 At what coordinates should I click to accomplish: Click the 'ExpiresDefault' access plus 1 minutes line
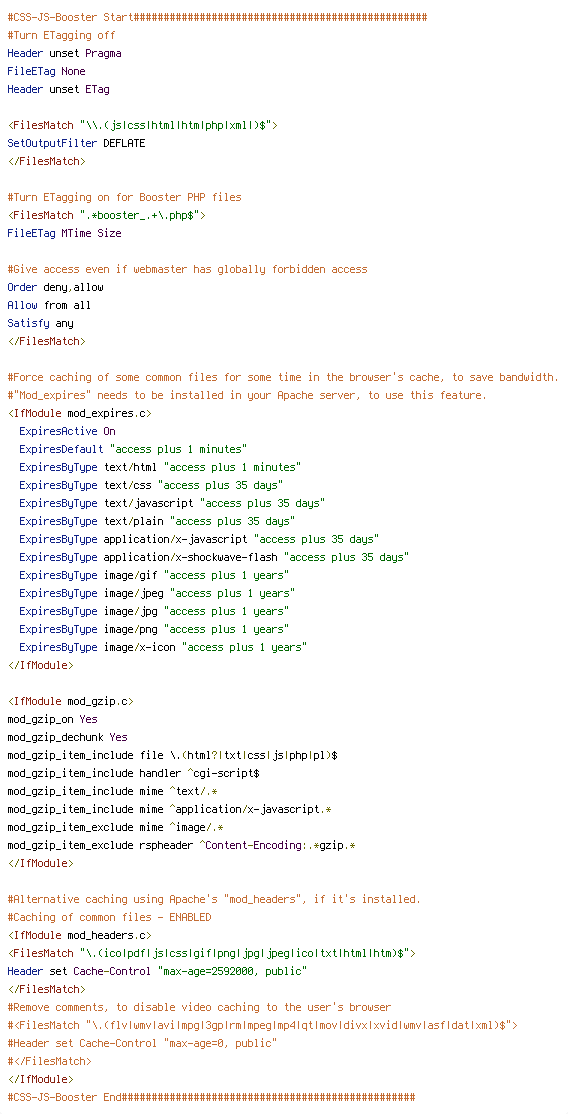click(133, 449)
